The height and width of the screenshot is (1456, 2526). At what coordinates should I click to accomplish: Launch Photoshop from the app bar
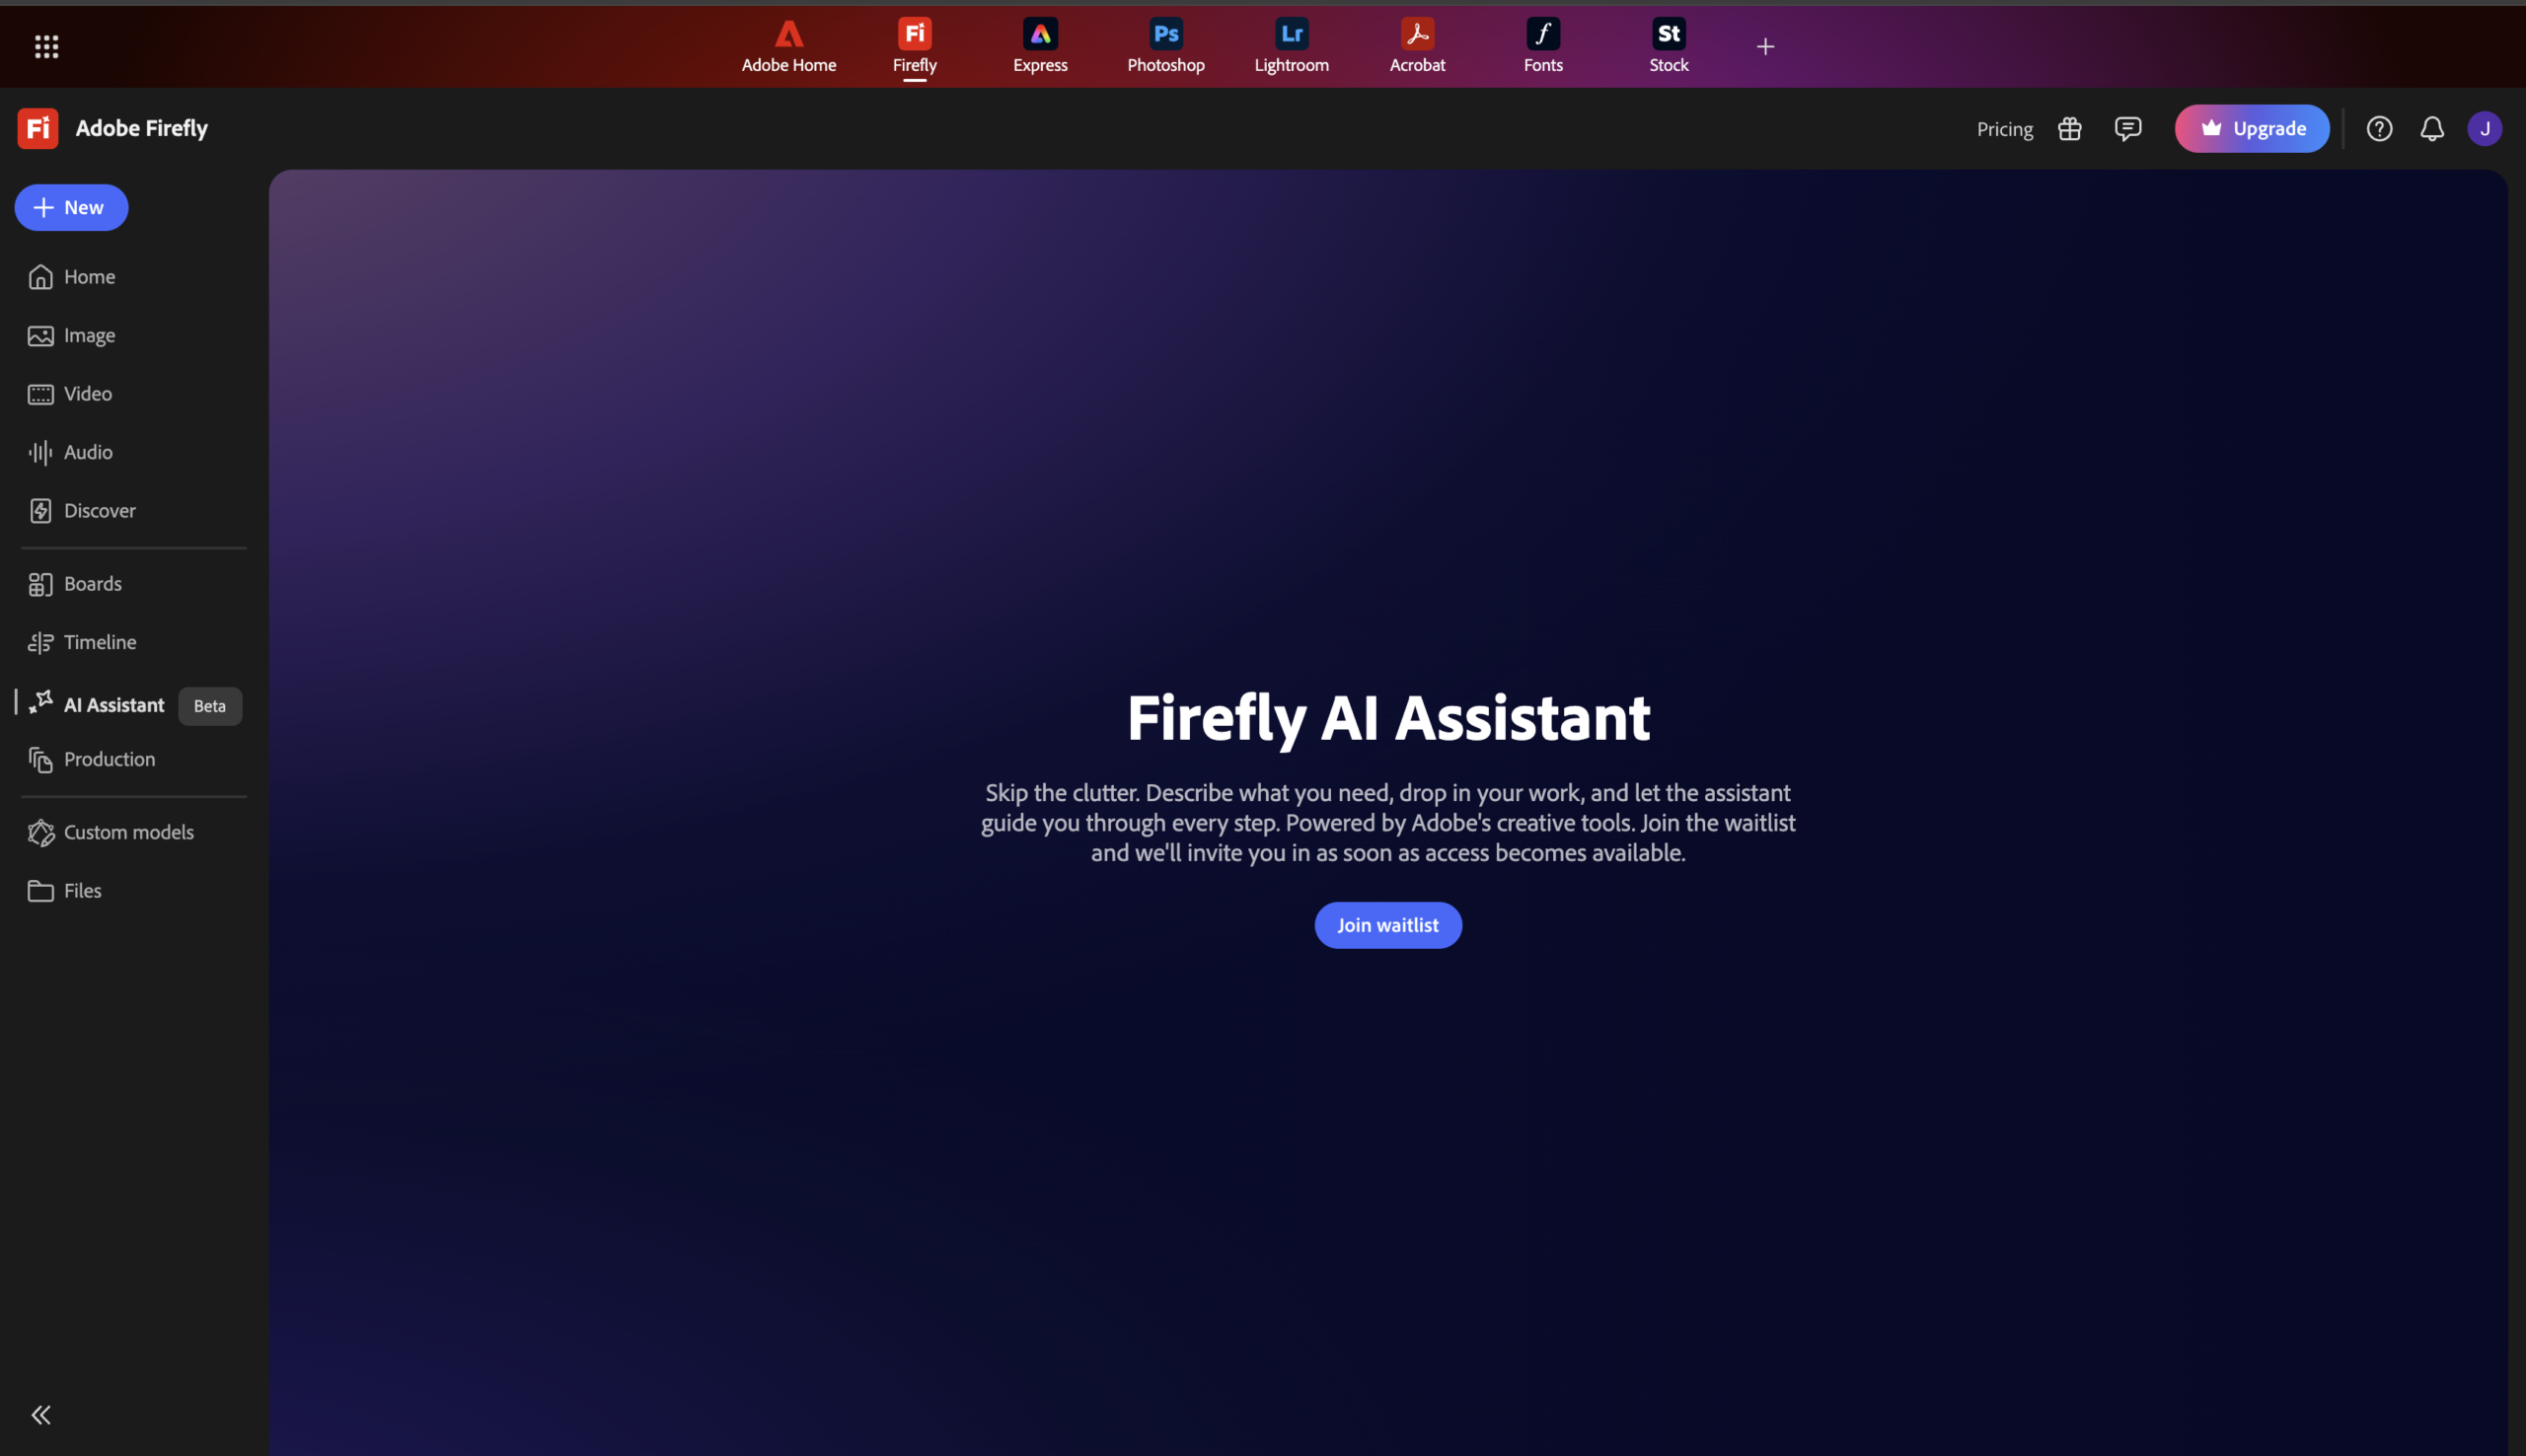(x=1165, y=46)
